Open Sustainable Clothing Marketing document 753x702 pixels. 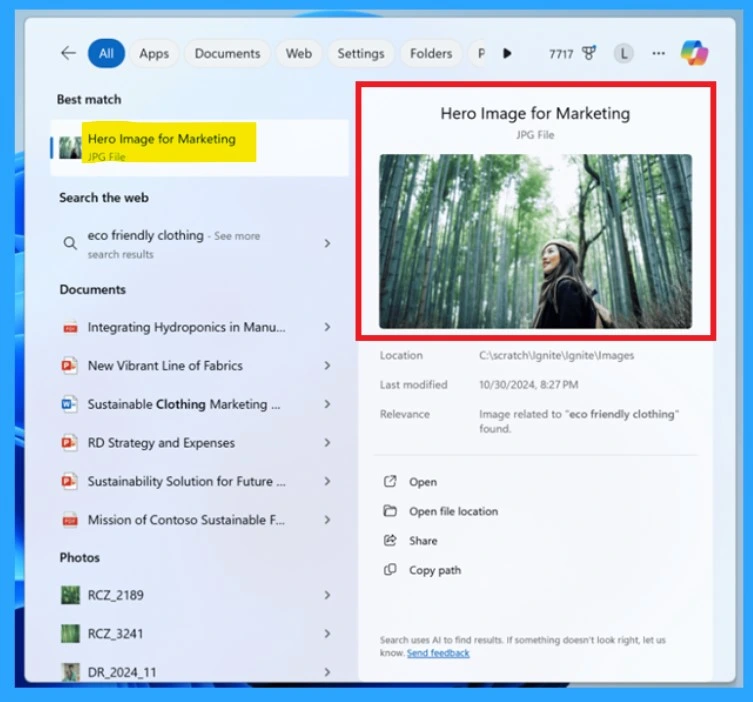tap(199, 404)
